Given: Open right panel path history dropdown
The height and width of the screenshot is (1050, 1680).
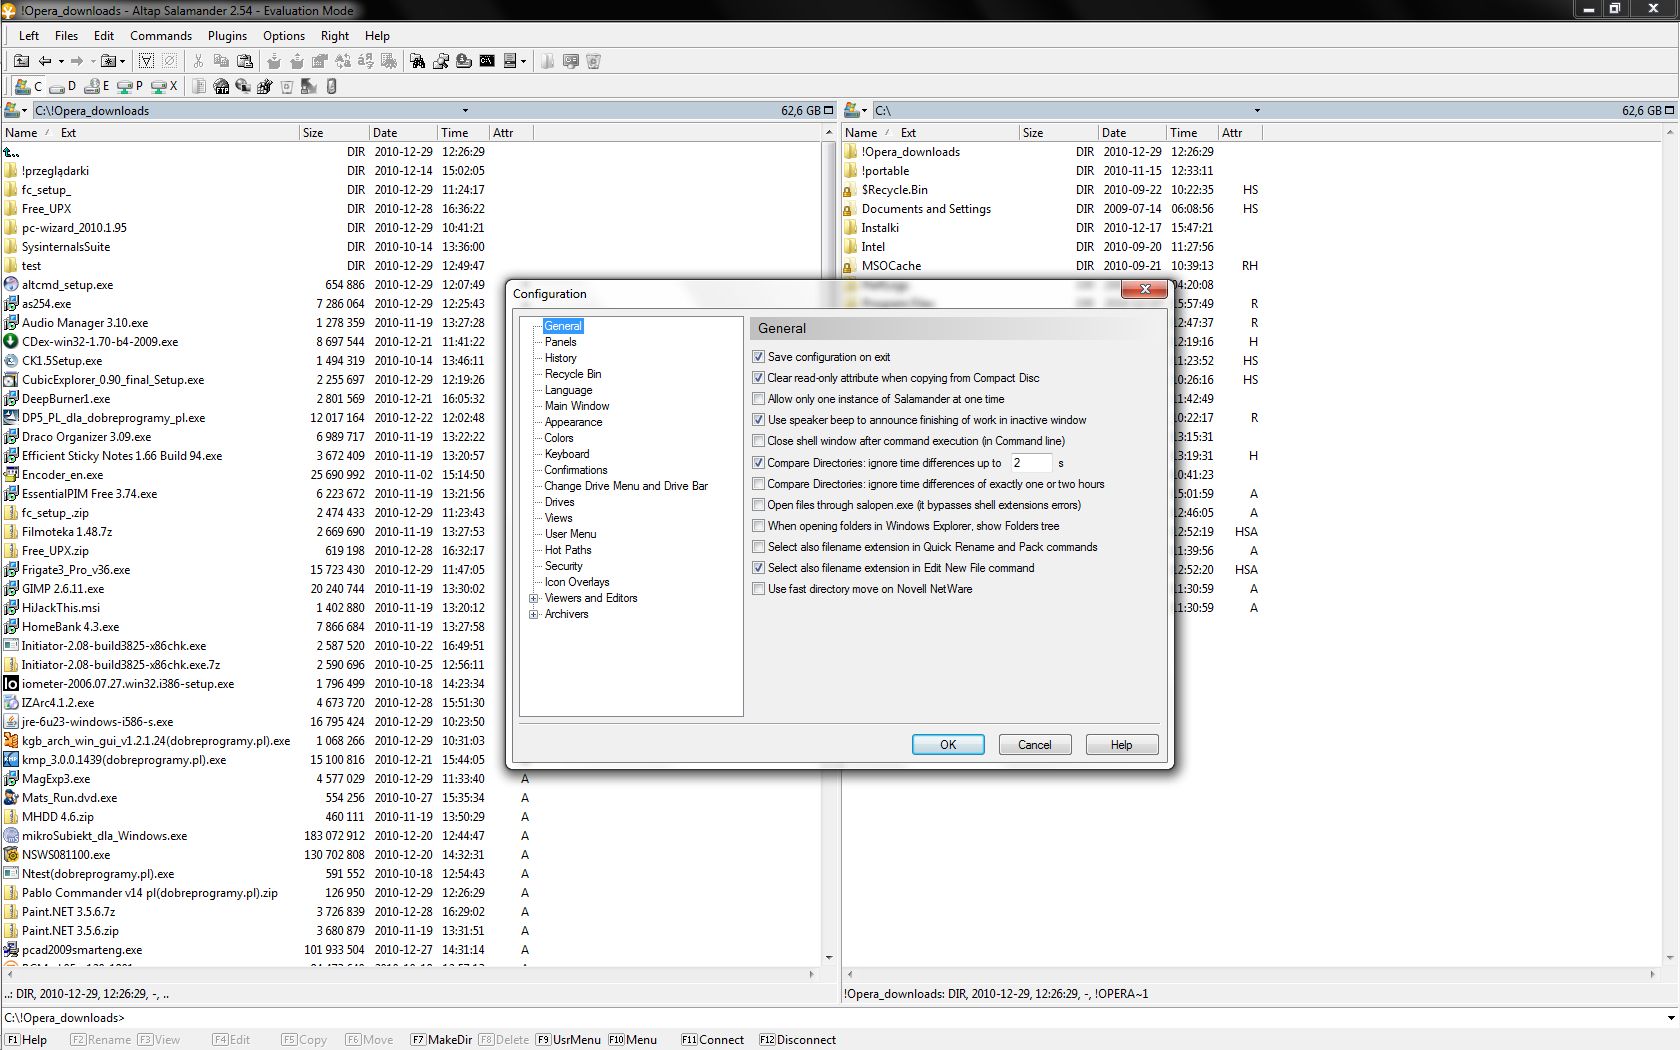Looking at the screenshot, I should [1257, 111].
